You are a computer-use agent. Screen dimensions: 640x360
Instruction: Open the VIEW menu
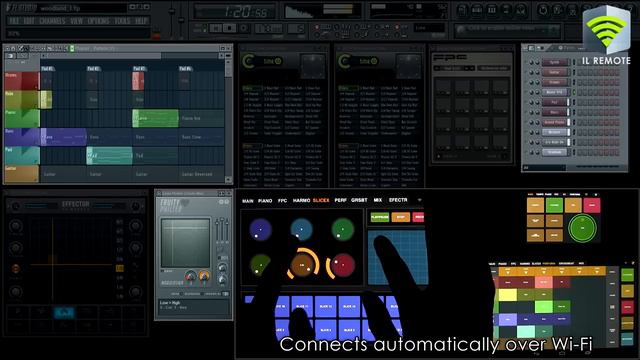[77, 21]
